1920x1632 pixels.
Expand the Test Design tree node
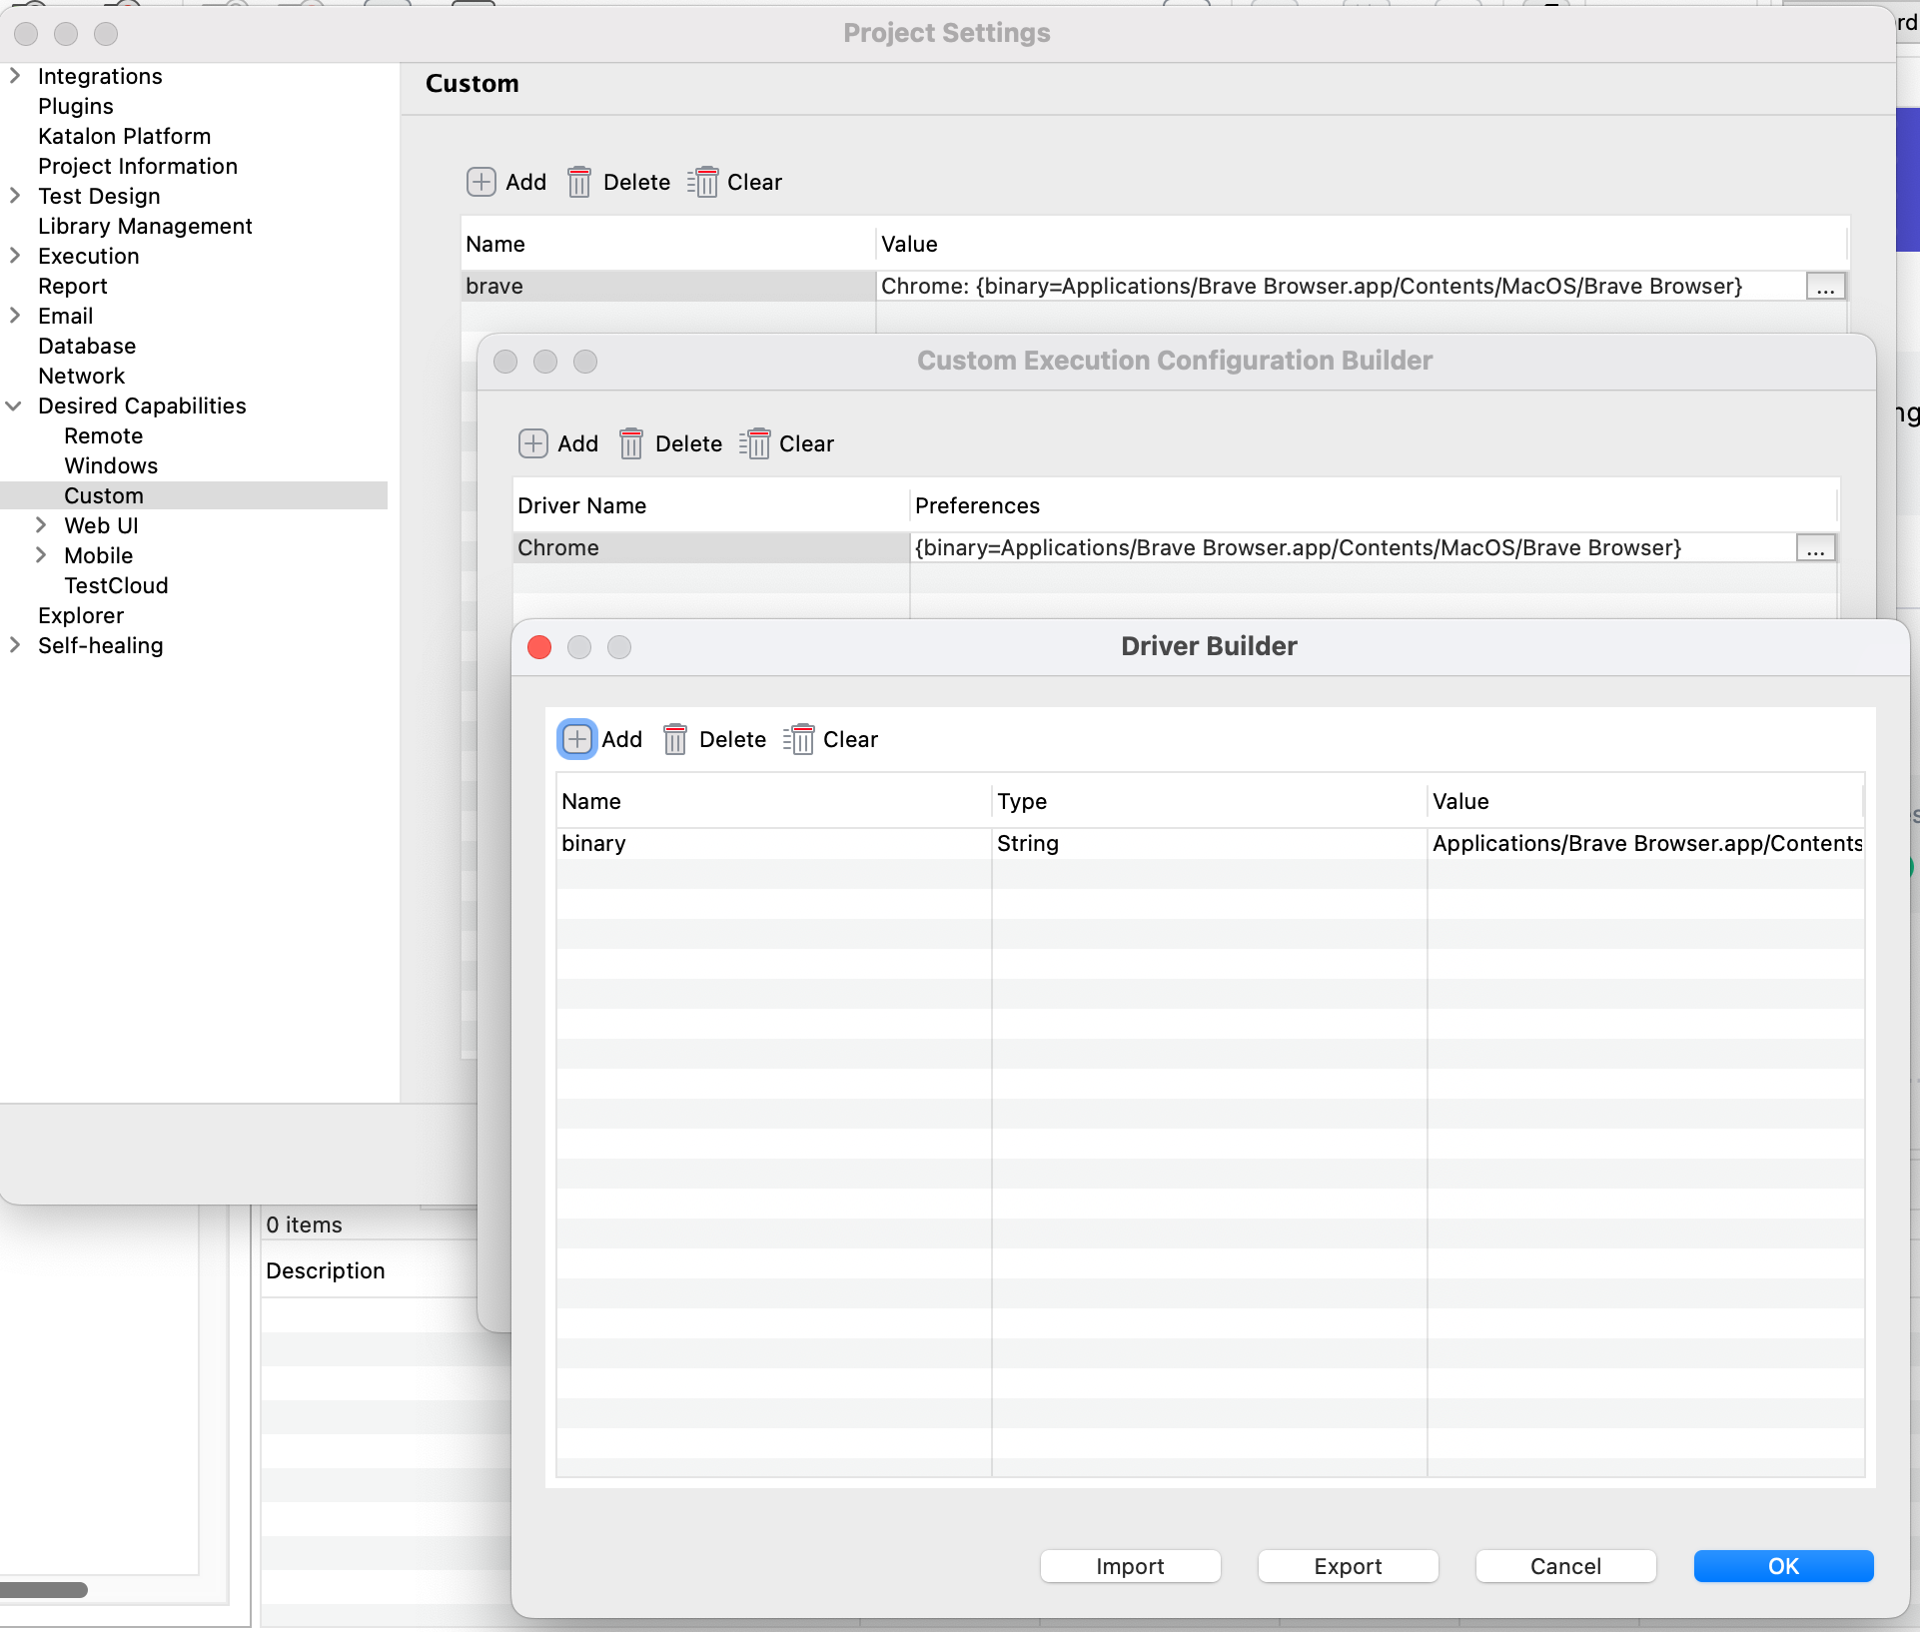14,196
